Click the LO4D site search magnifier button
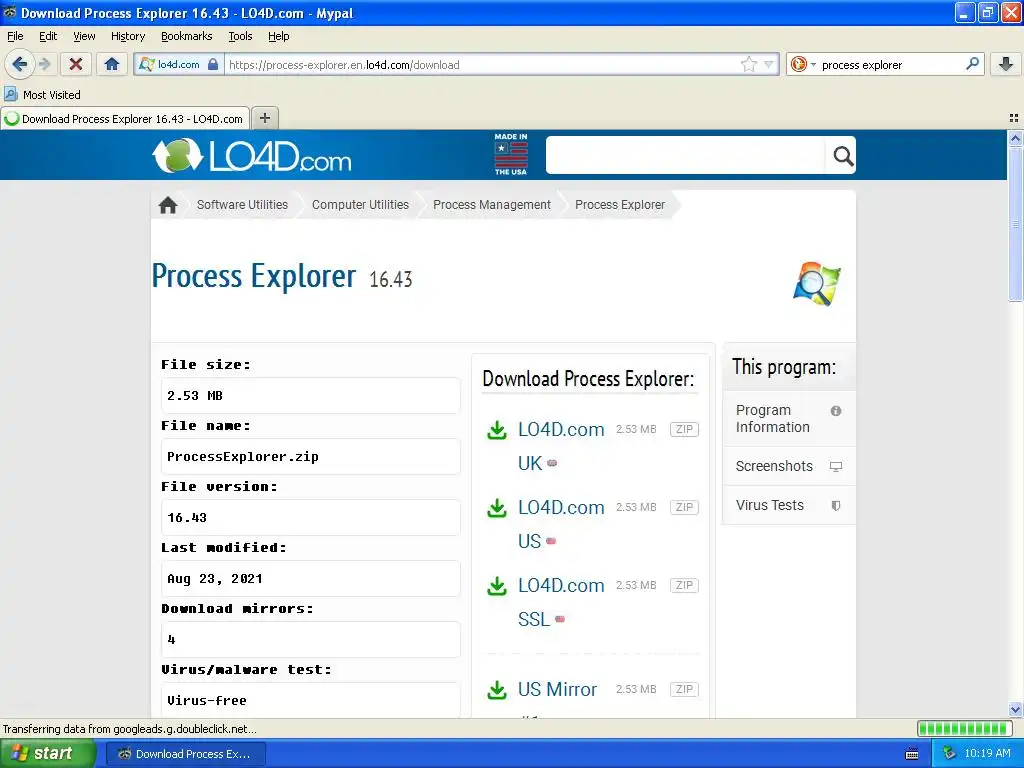The image size is (1024, 768). (842, 155)
